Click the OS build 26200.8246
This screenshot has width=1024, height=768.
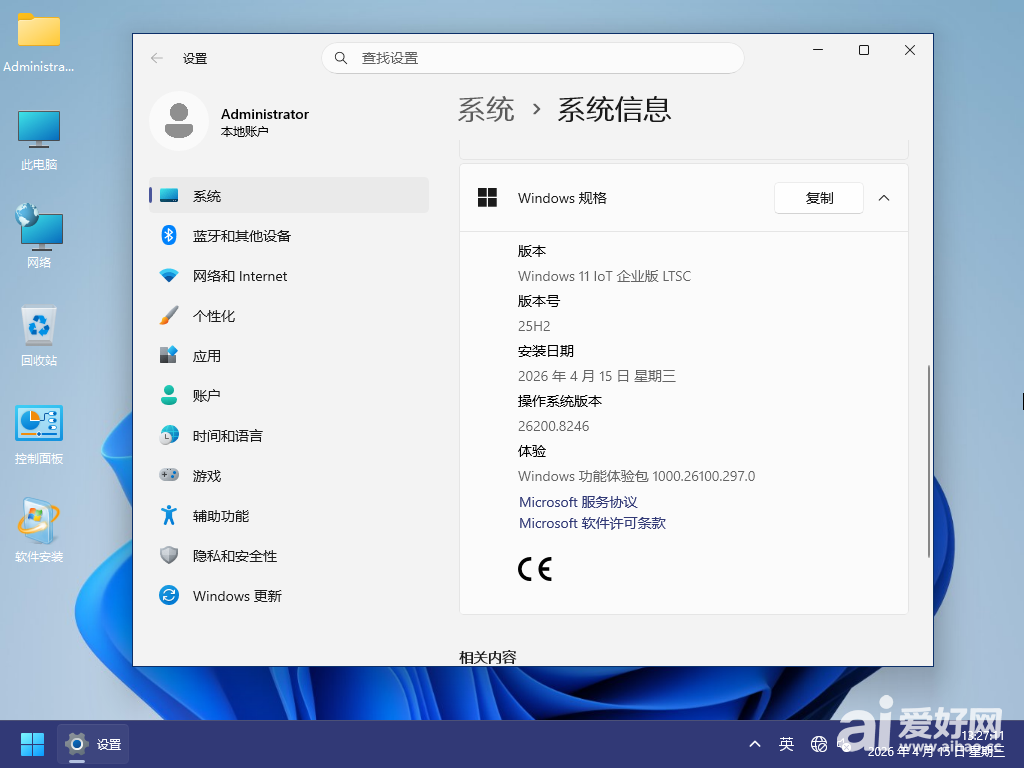click(553, 426)
